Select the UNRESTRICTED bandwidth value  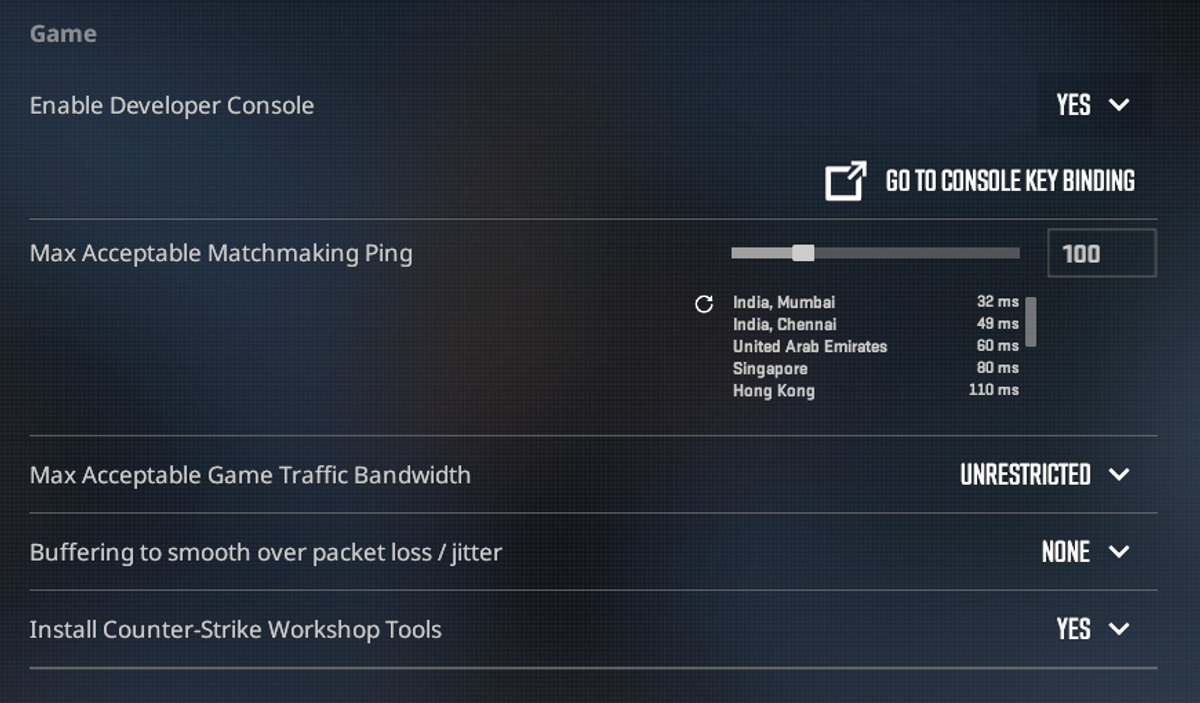[1025, 474]
